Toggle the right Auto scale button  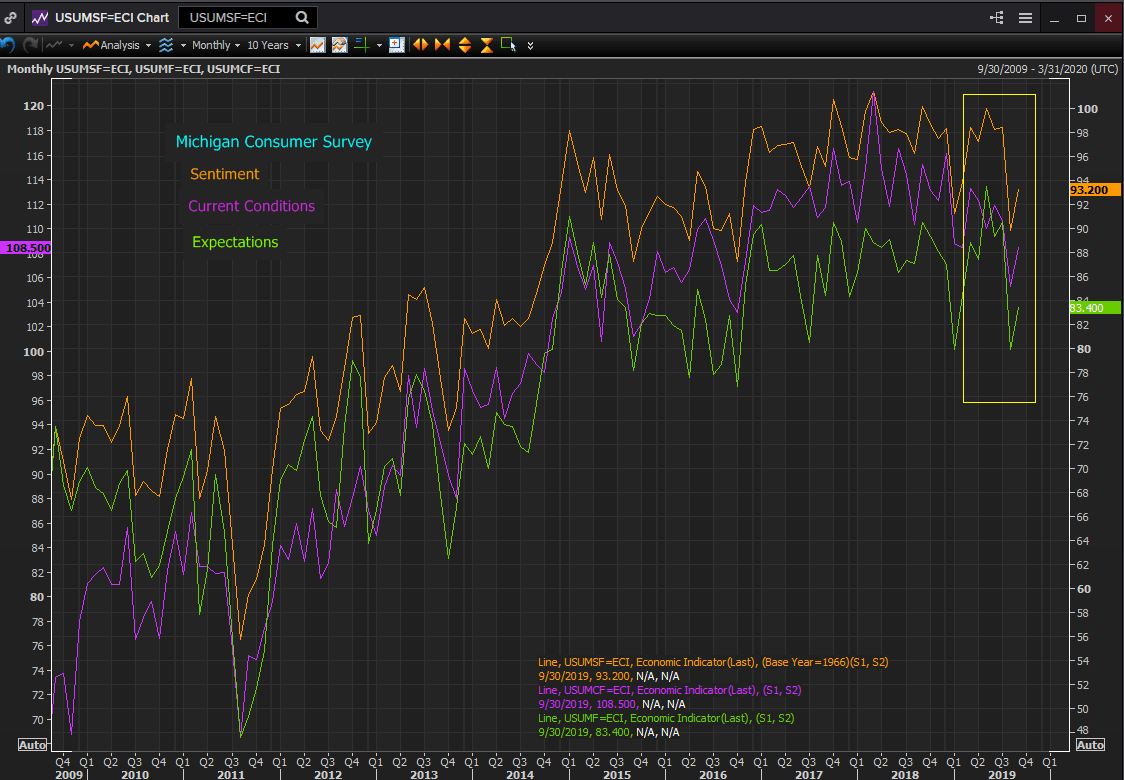1090,745
